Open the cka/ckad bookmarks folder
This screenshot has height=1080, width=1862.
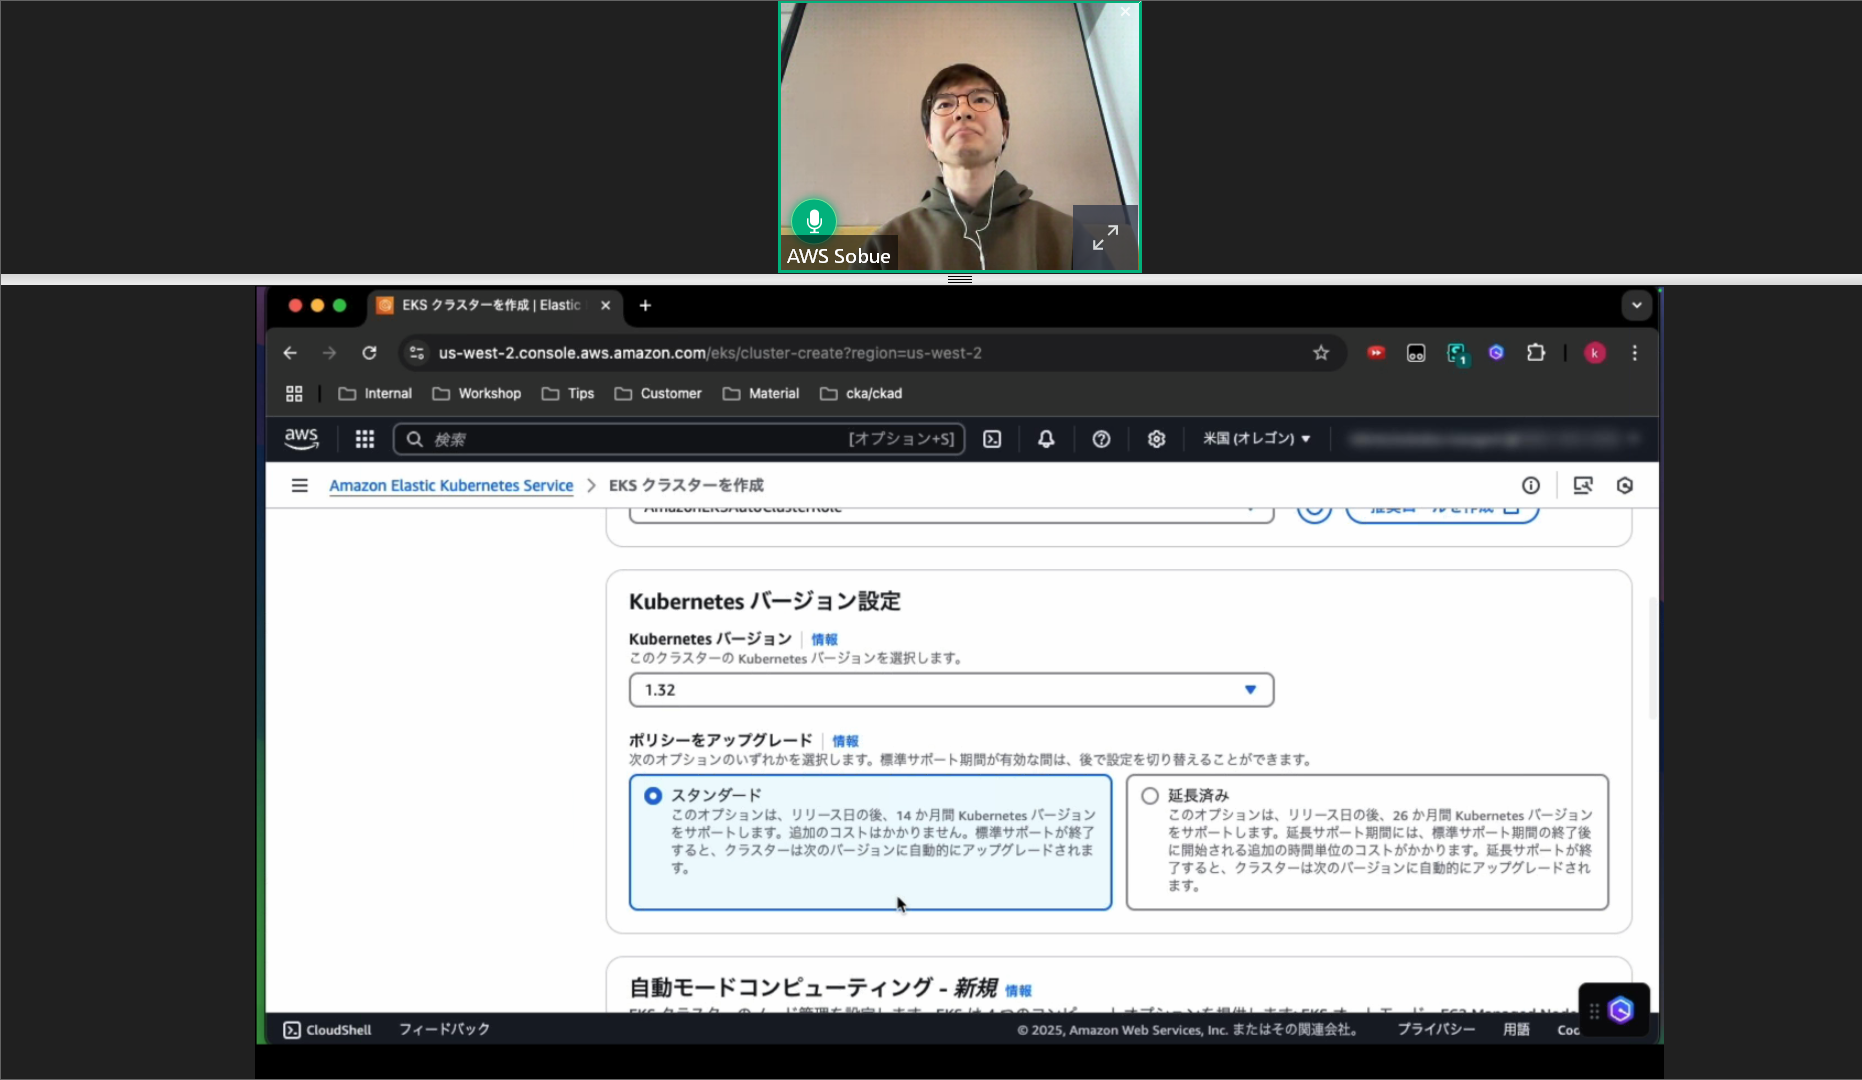[x=861, y=394]
